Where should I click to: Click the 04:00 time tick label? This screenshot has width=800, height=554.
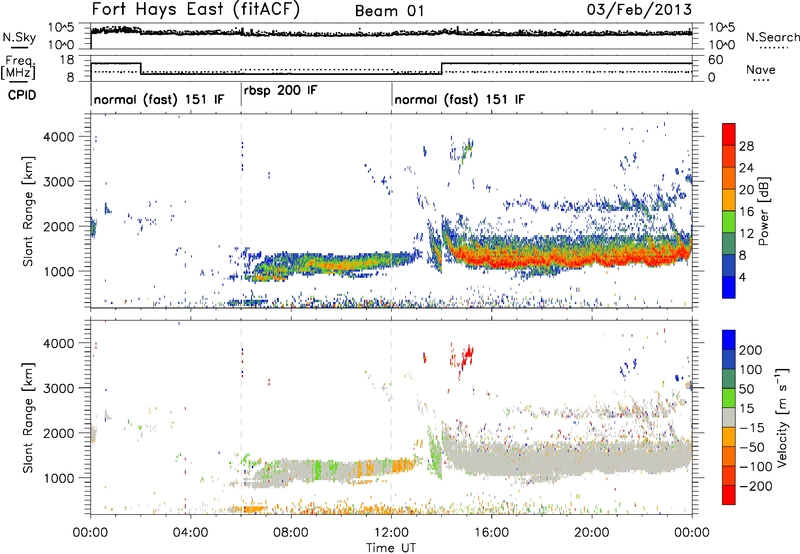190,533
